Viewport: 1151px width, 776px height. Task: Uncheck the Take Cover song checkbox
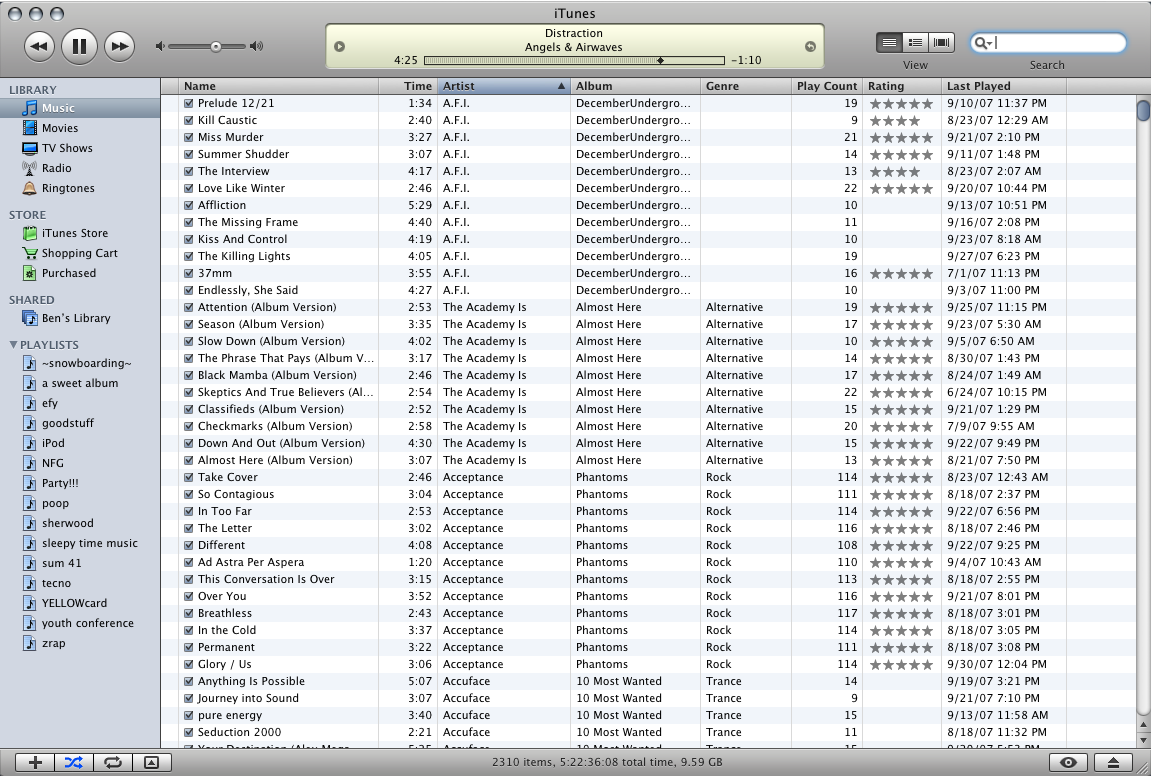189,477
